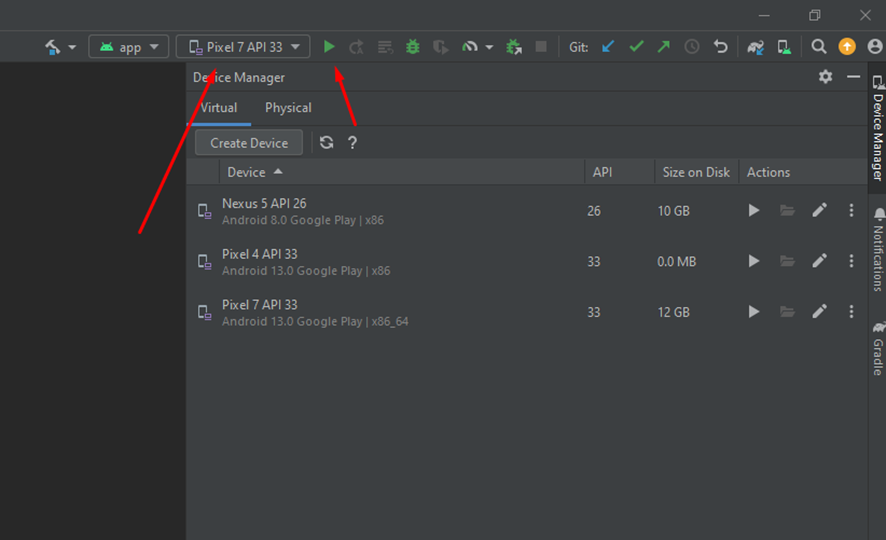Sort by the Device column header
Image resolution: width=886 pixels, height=540 pixels.
(402, 172)
